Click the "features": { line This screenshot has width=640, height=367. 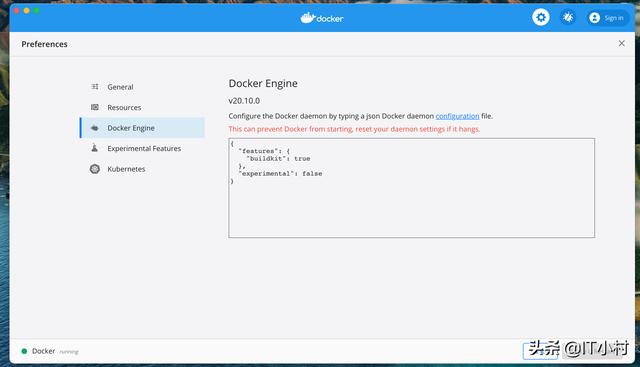click(264, 151)
